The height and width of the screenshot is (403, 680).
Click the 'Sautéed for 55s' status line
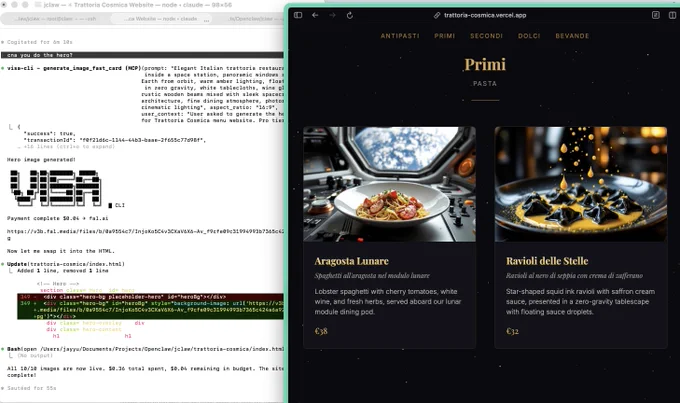pos(32,388)
